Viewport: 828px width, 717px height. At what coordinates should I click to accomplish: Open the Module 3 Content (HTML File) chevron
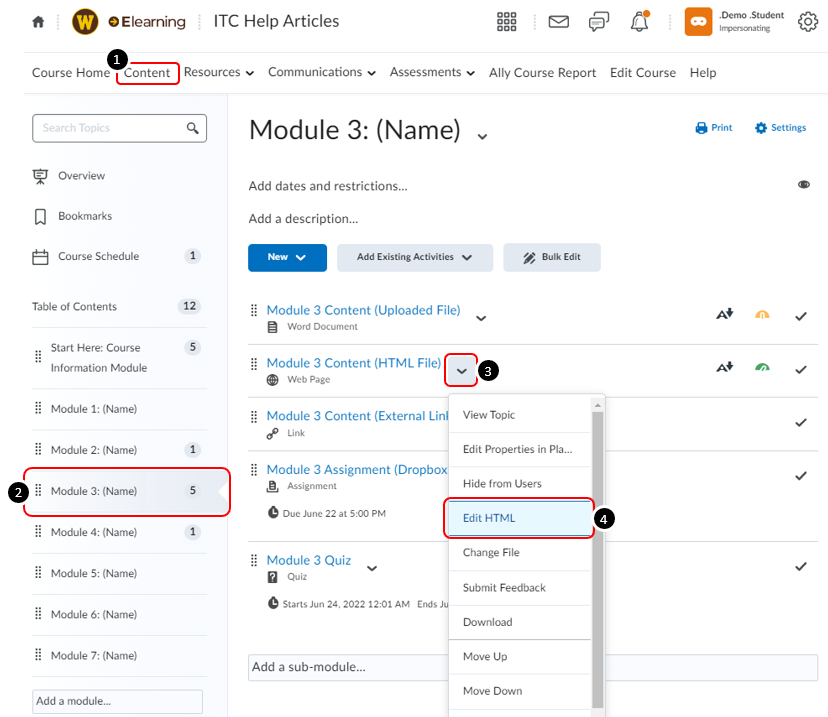point(461,370)
